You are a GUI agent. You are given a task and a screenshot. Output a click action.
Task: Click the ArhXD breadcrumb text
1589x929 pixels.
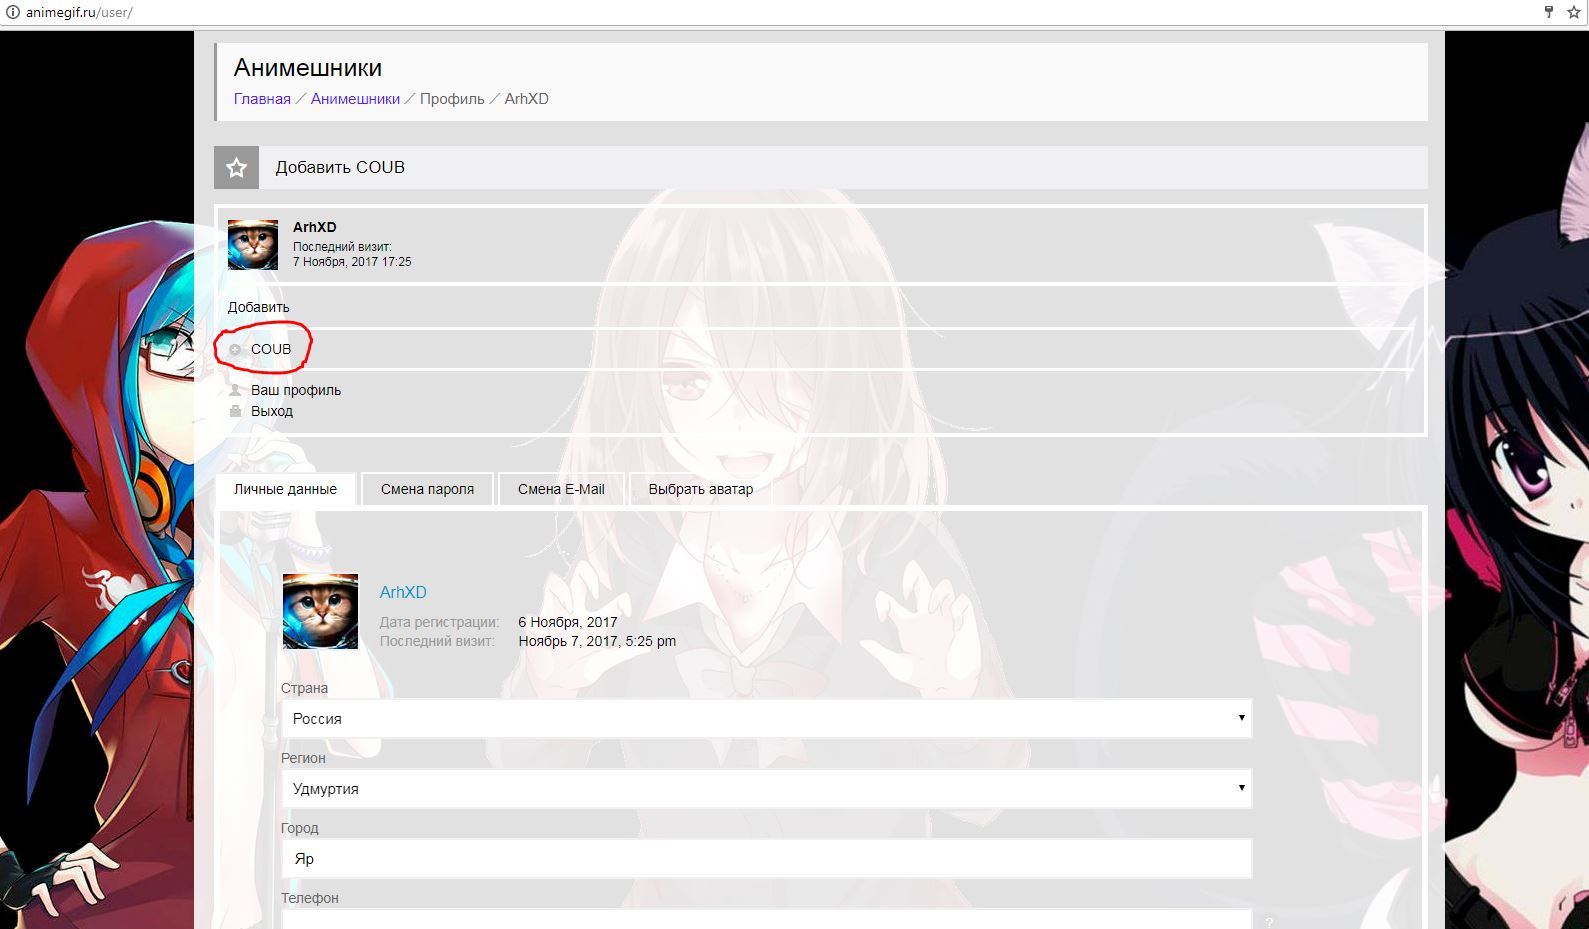click(526, 99)
